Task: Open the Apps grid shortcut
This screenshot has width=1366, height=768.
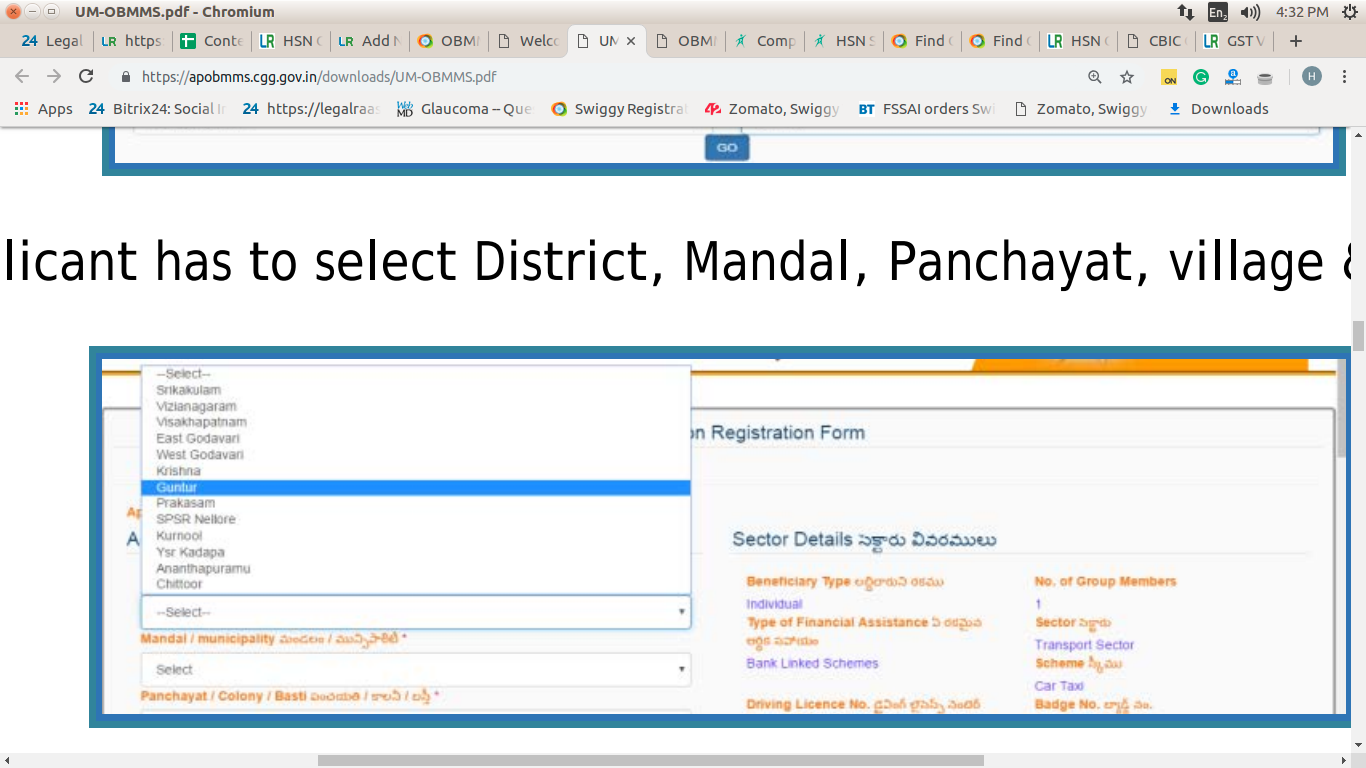Action: click(43, 109)
